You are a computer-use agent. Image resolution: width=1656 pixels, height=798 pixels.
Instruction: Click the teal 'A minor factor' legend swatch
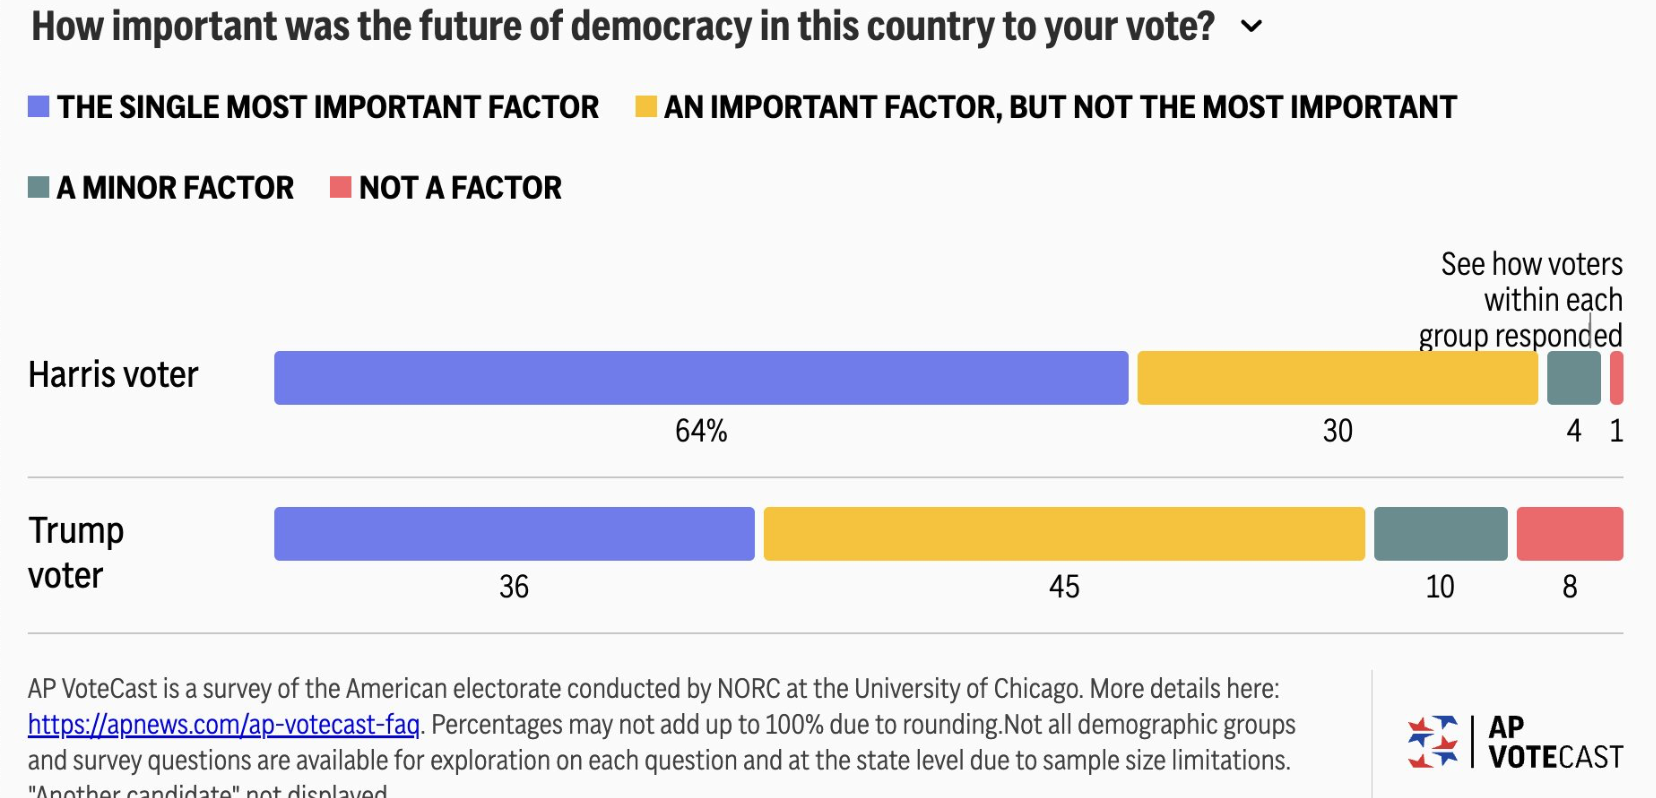pyautogui.click(x=38, y=187)
